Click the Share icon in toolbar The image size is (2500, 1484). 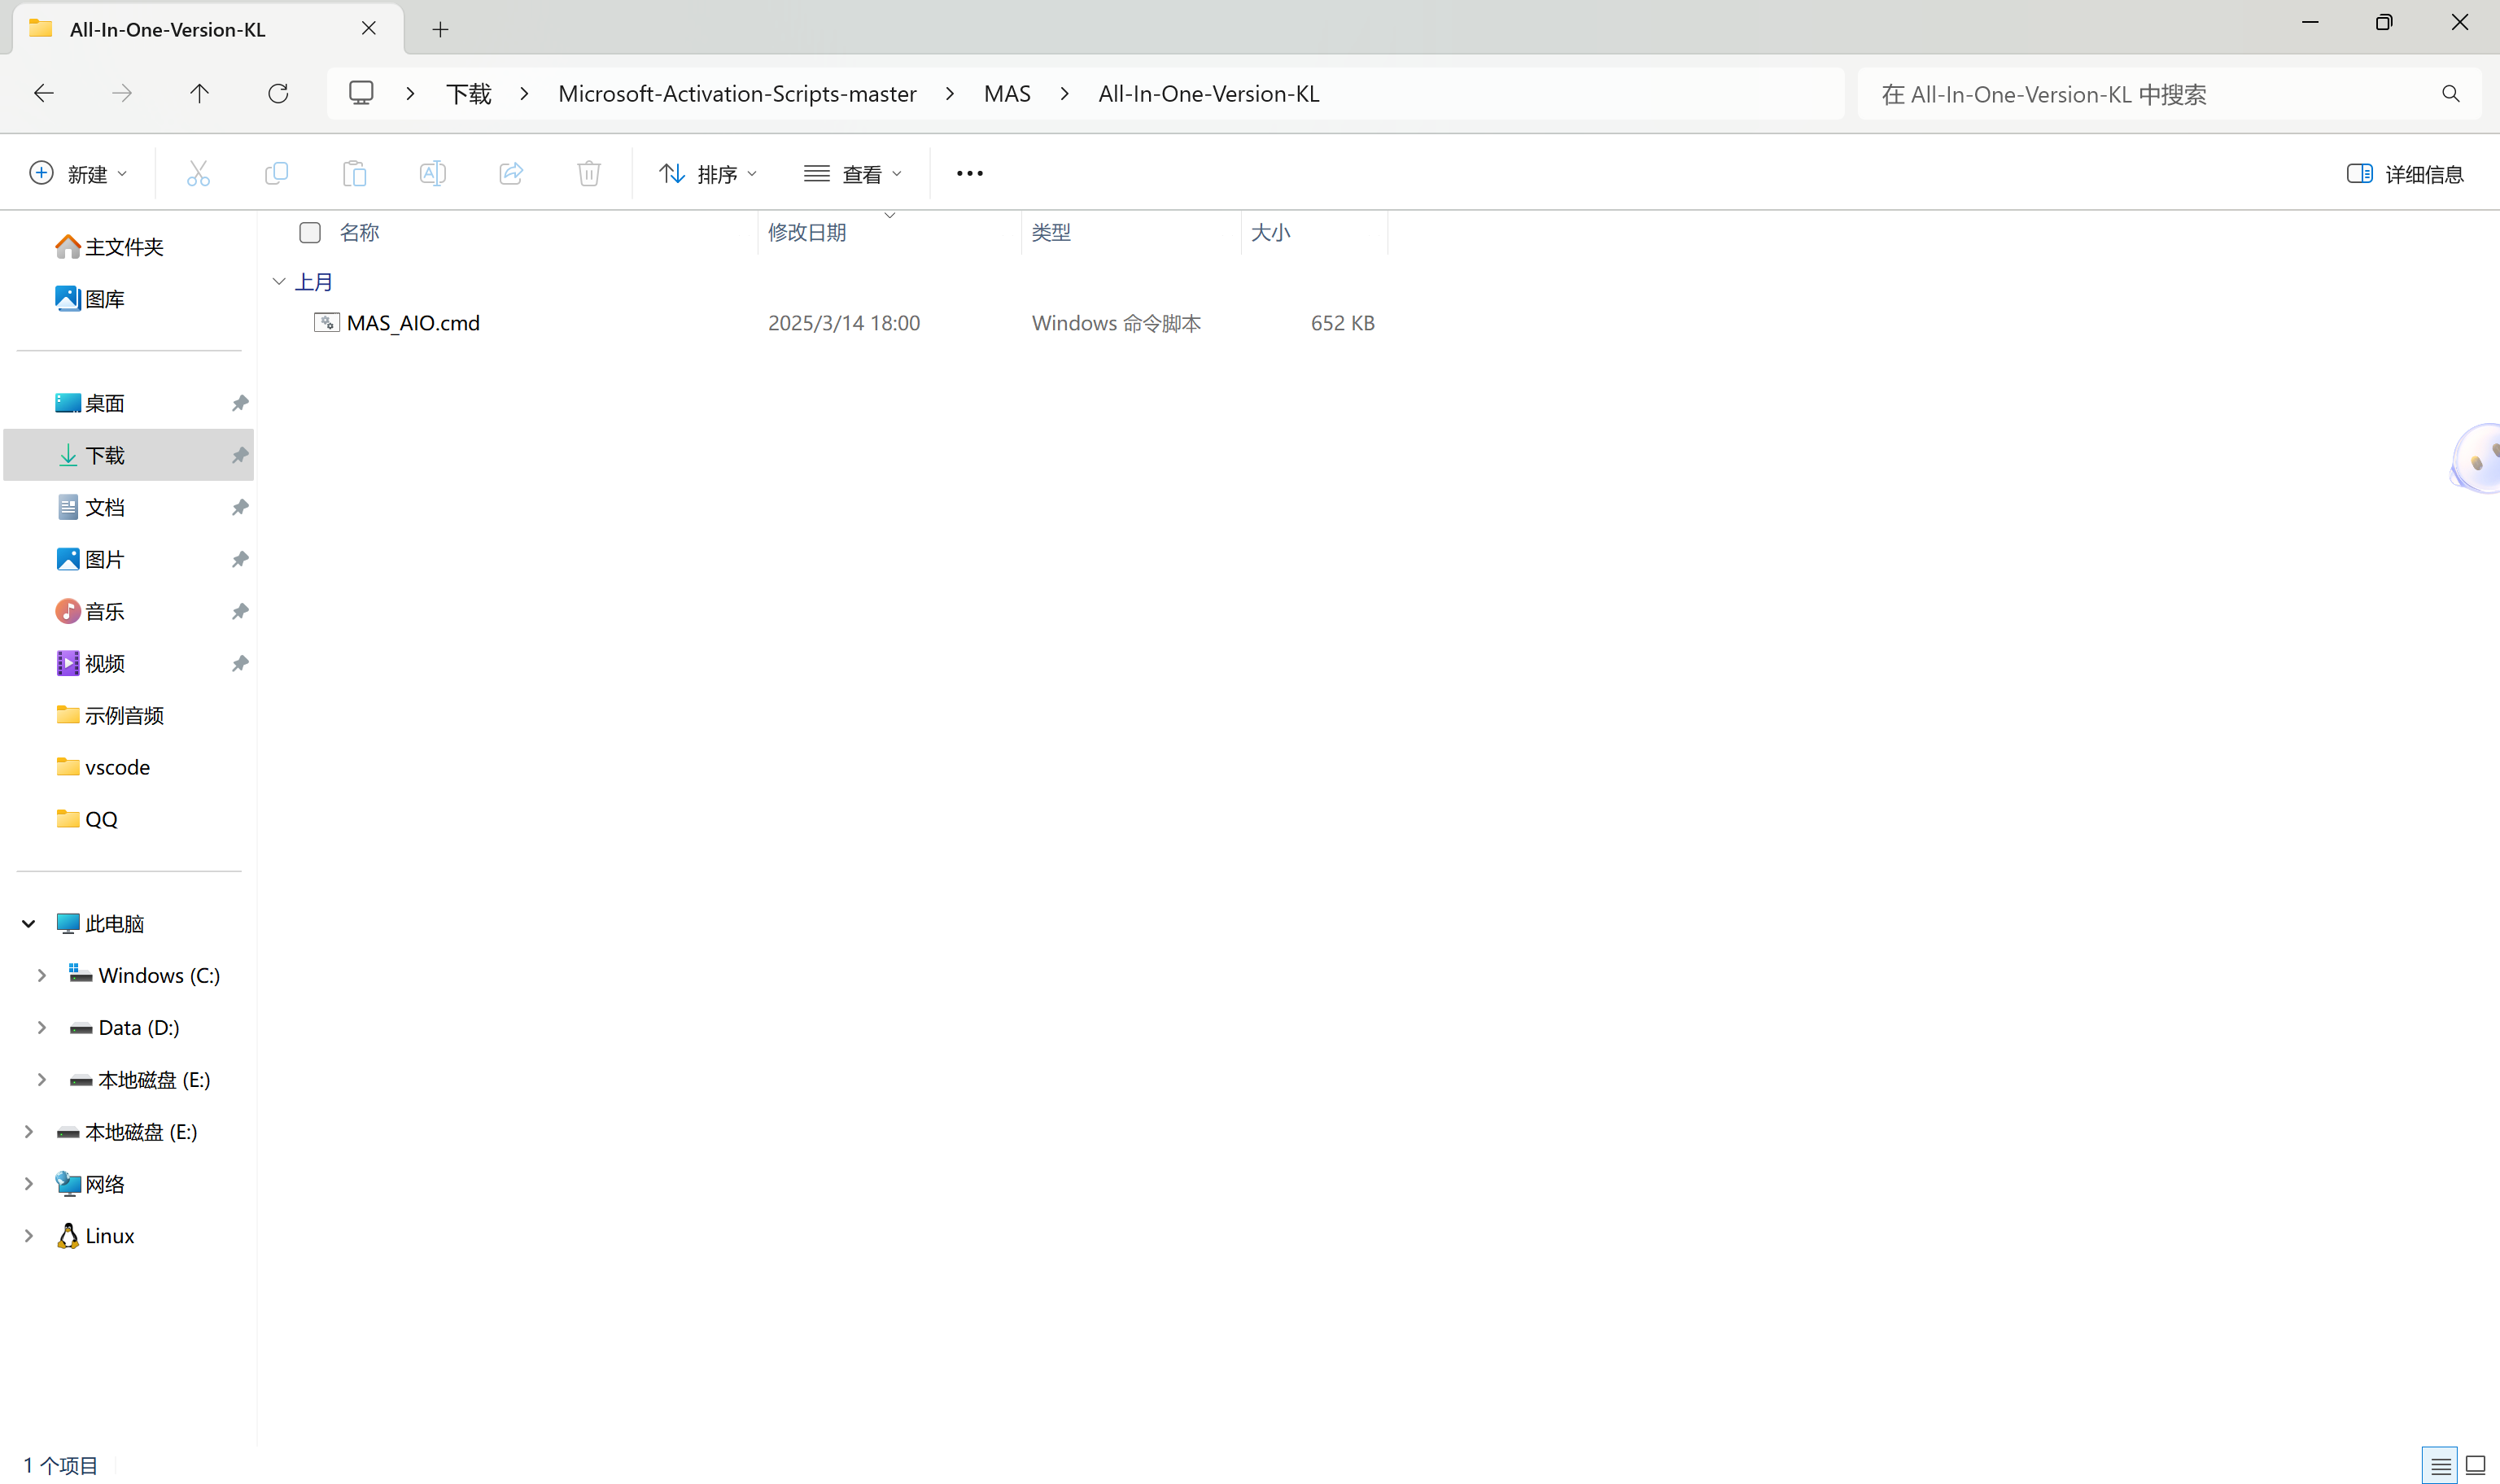(x=511, y=173)
